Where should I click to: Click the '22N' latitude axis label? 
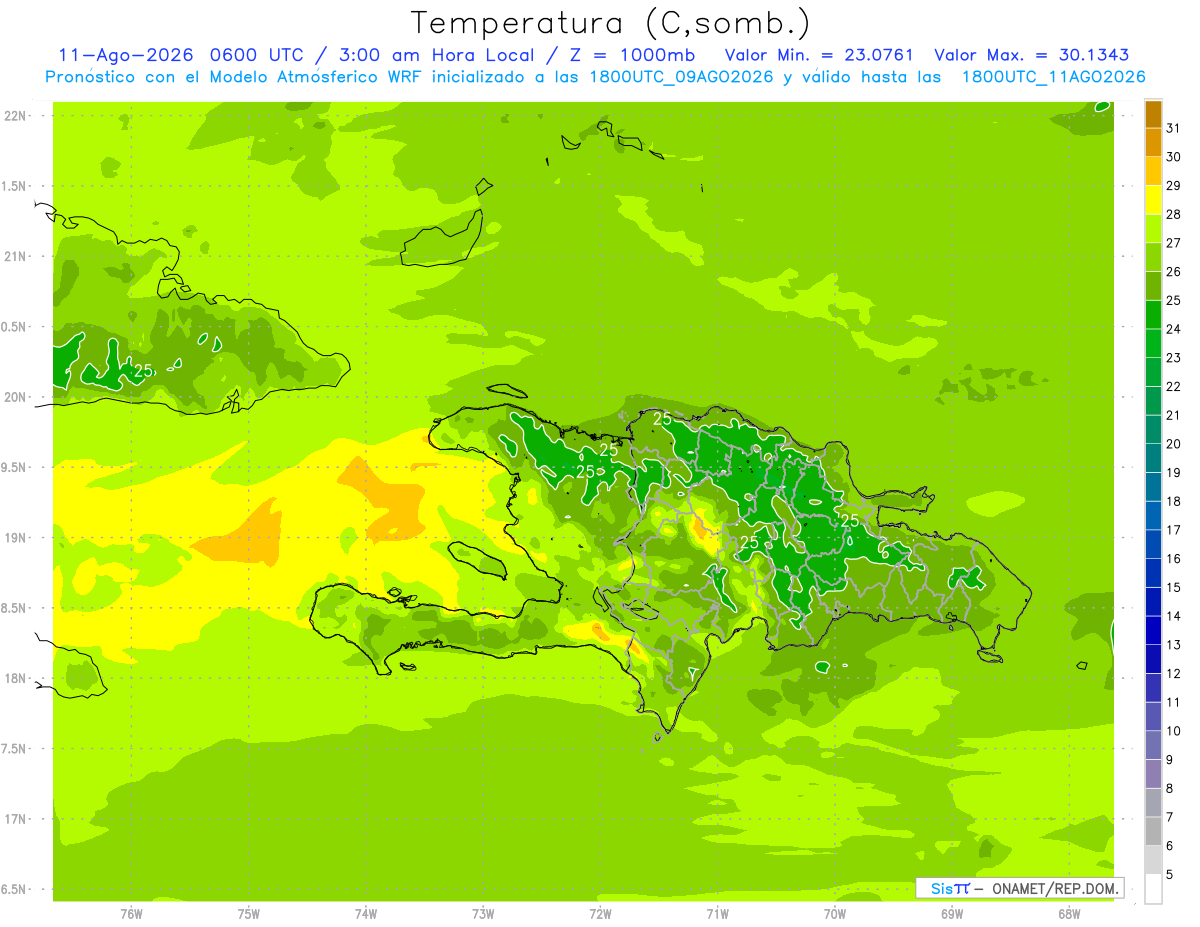(14, 116)
